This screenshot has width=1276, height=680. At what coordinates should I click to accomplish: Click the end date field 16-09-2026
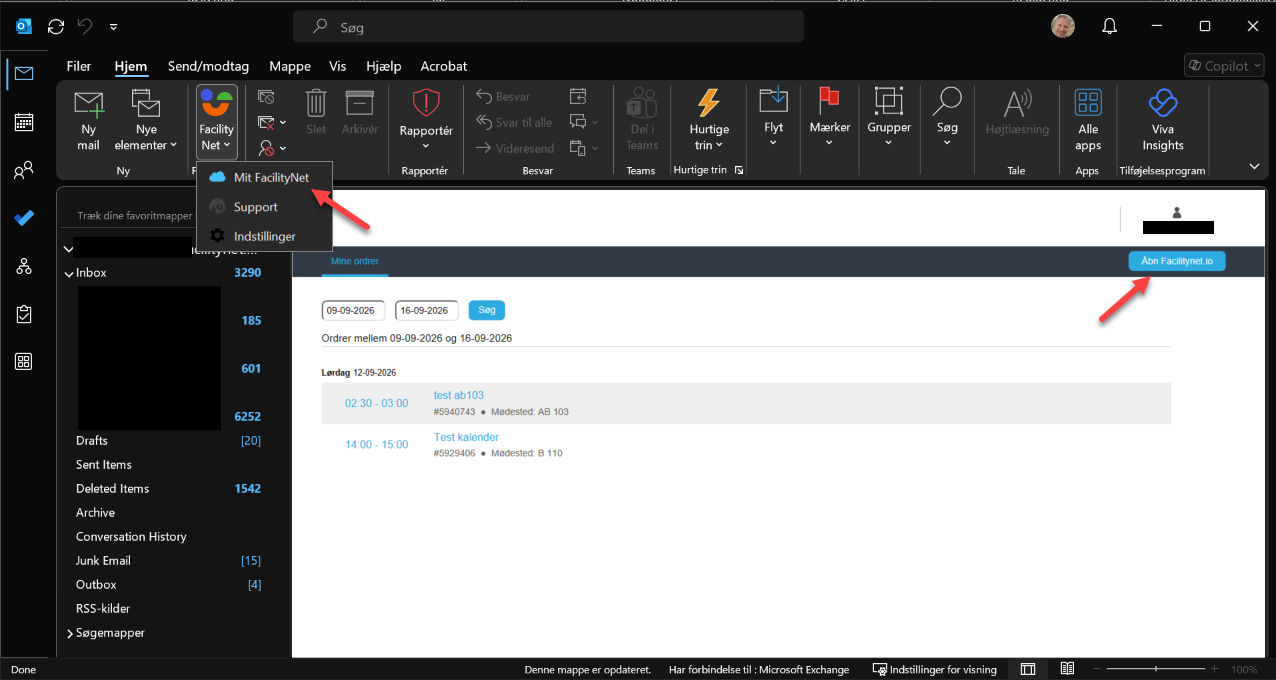coord(427,310)
